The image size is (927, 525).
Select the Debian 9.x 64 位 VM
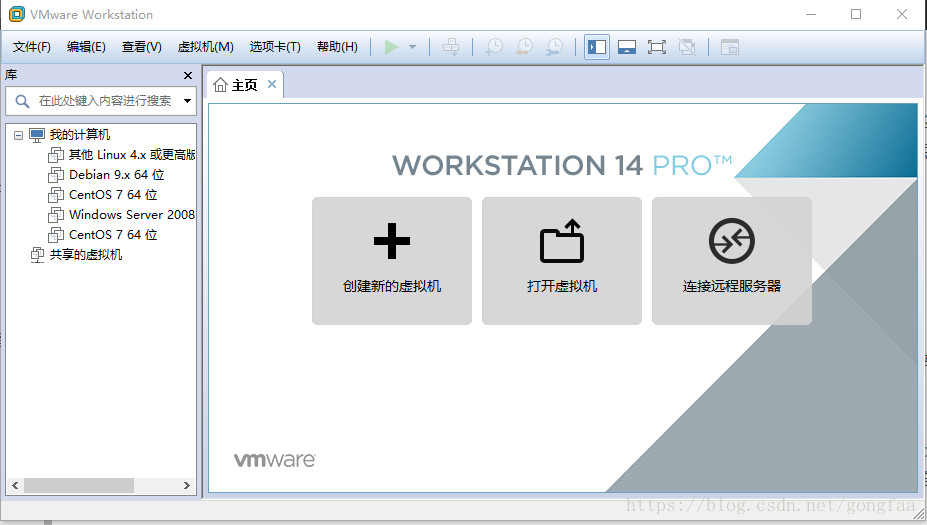(x=116, y=175)
